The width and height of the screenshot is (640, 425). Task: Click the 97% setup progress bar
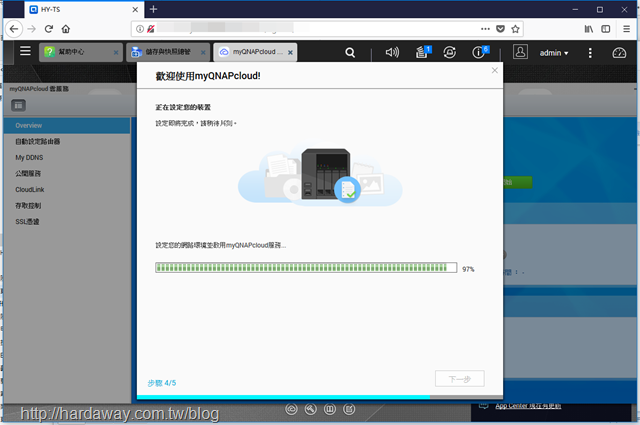(x=306, y=268)
